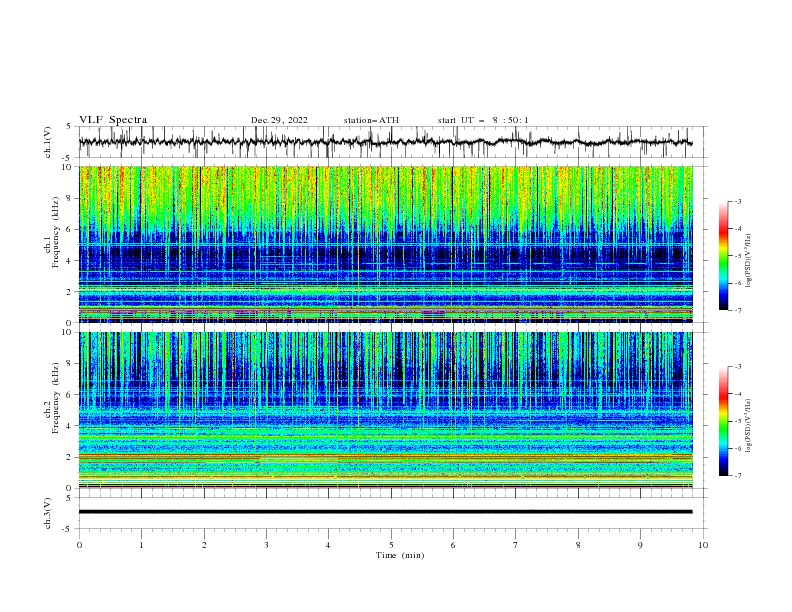Click the ch.1 colorbar "log(PSD)(V²/Hz)" label

[749, 261]
